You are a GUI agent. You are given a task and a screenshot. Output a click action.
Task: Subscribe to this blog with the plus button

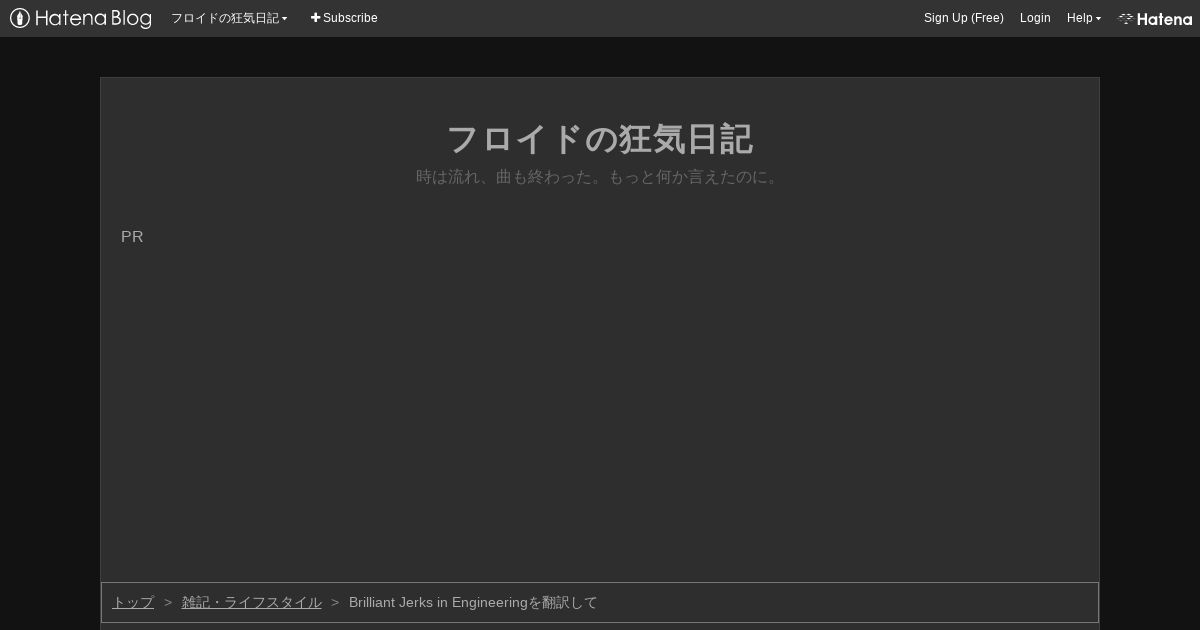344,18
